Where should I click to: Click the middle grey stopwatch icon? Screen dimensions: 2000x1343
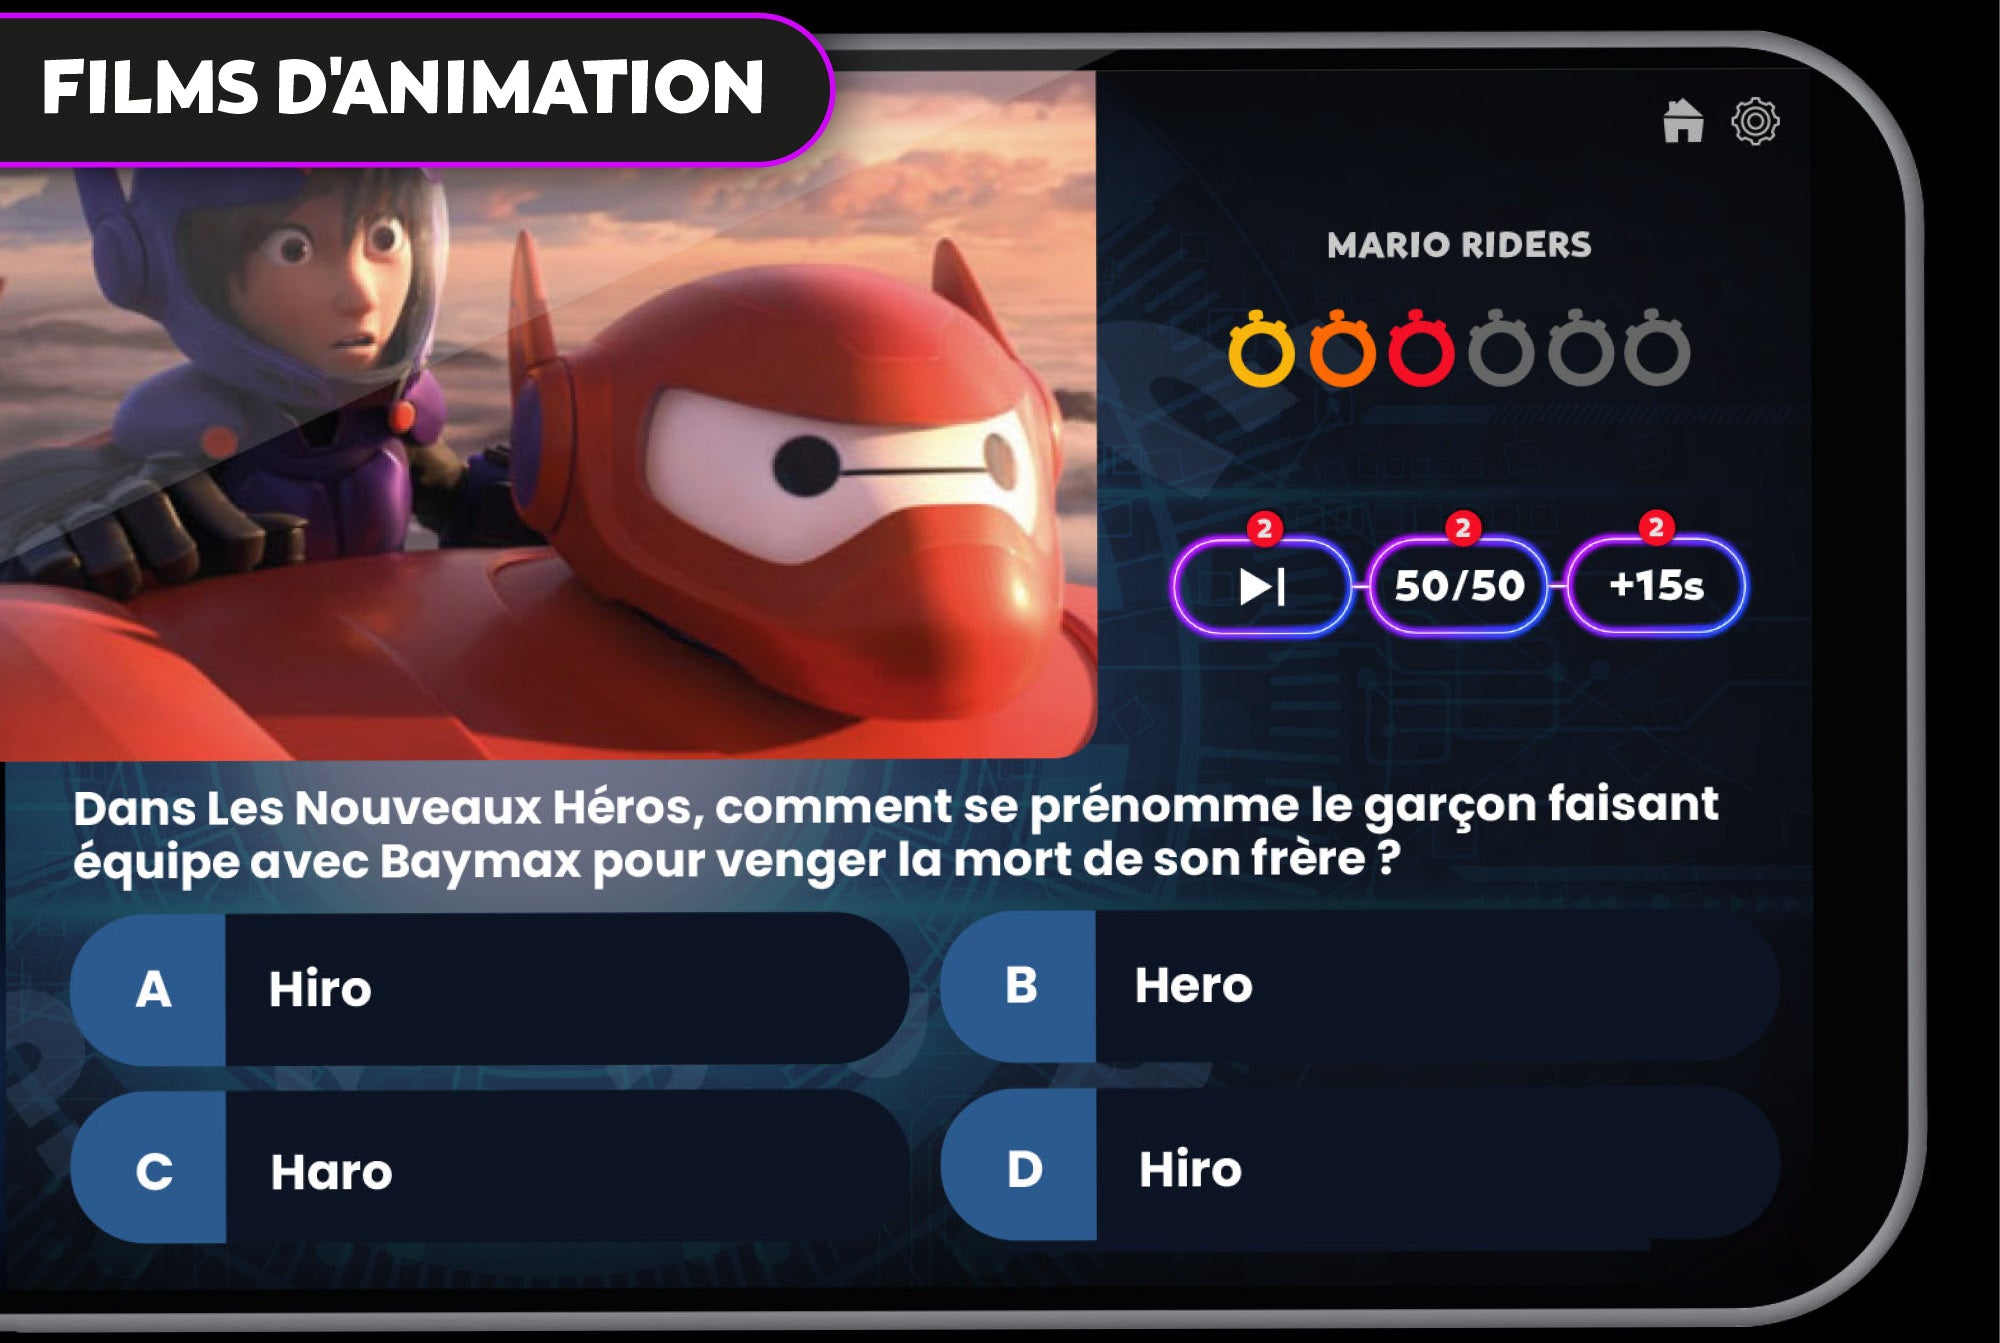pos(1580,348)
